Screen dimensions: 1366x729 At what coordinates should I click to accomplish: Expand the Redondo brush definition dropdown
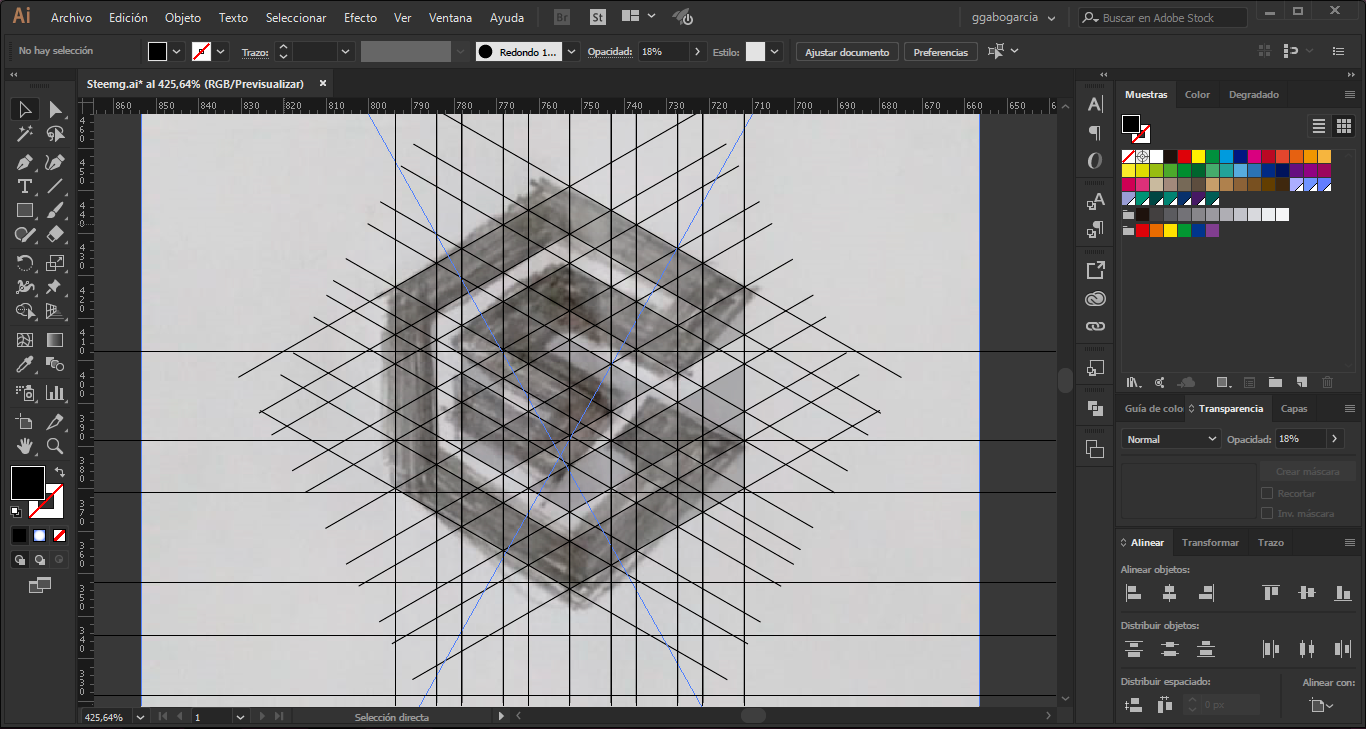point(572,52)
